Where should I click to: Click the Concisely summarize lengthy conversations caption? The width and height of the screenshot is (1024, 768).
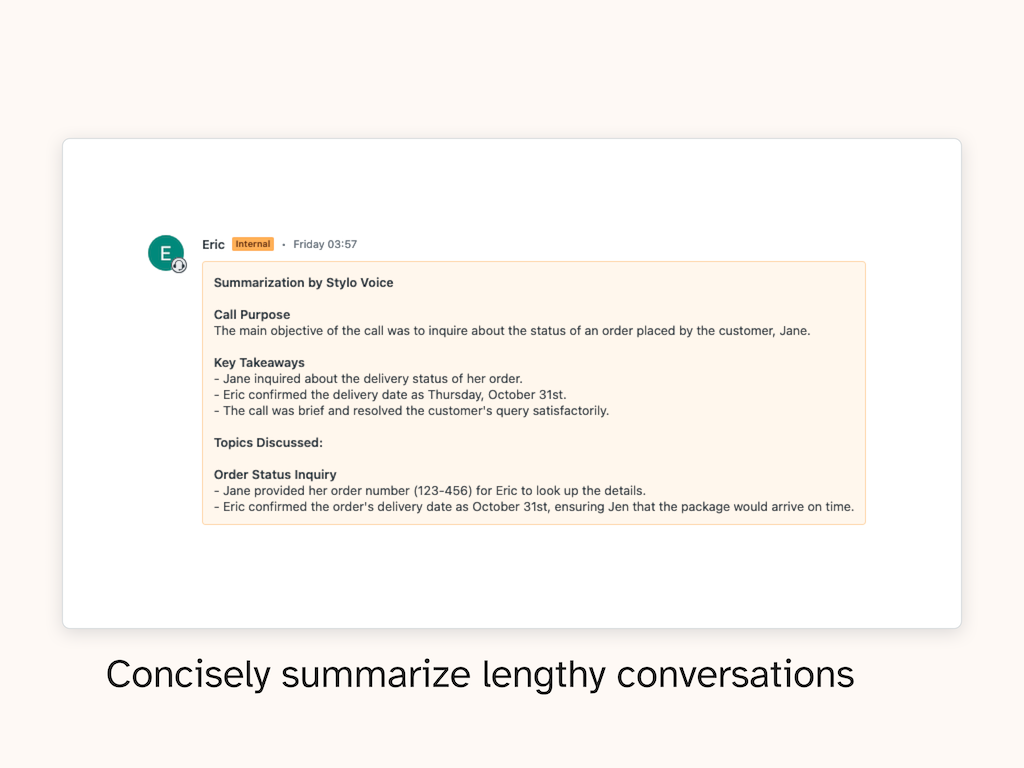480,674
